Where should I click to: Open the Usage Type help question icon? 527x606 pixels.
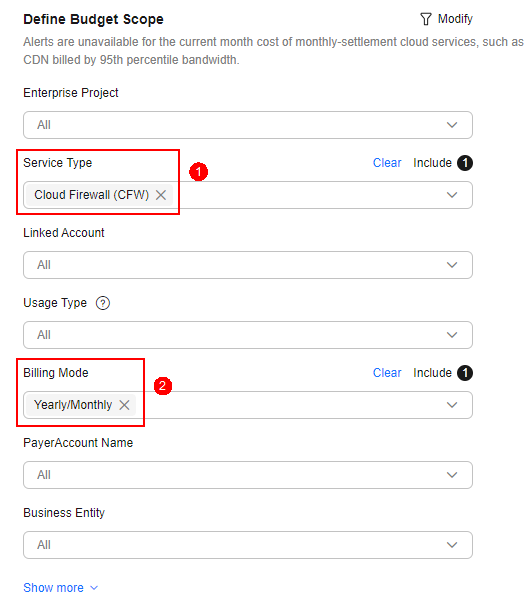pos(103,303)
